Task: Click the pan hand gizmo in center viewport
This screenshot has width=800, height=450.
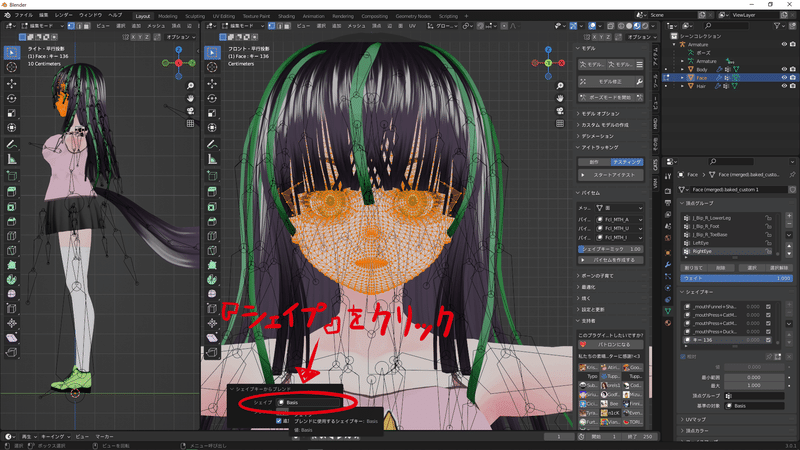Action: (560, 98)
